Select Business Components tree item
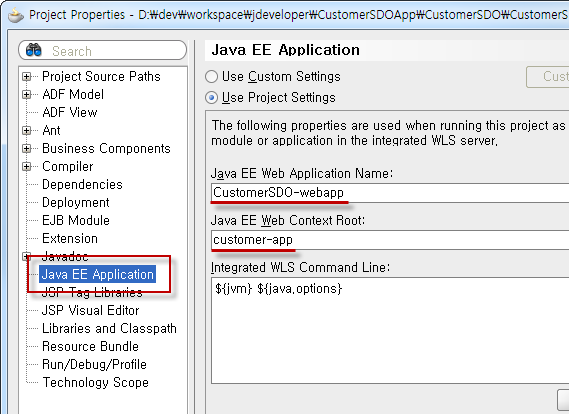Viewport: 569px width, 414px height. pos(106,148)
